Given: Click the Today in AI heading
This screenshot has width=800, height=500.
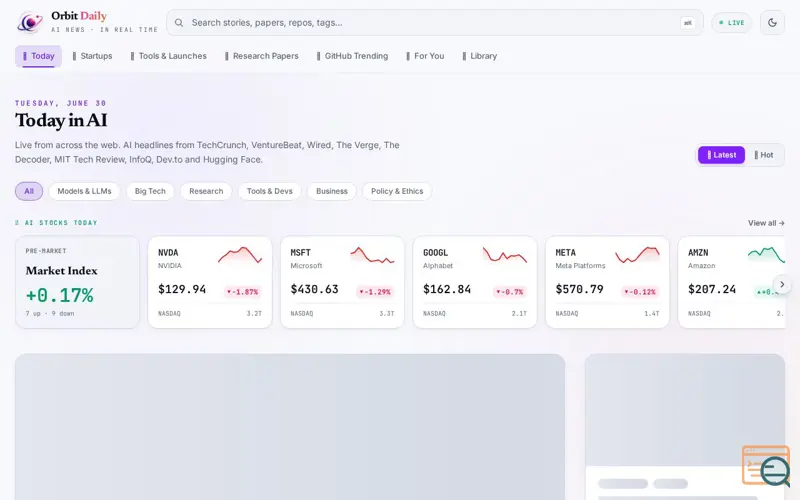Looking at the screenshot, I should [x=61, y=120].
